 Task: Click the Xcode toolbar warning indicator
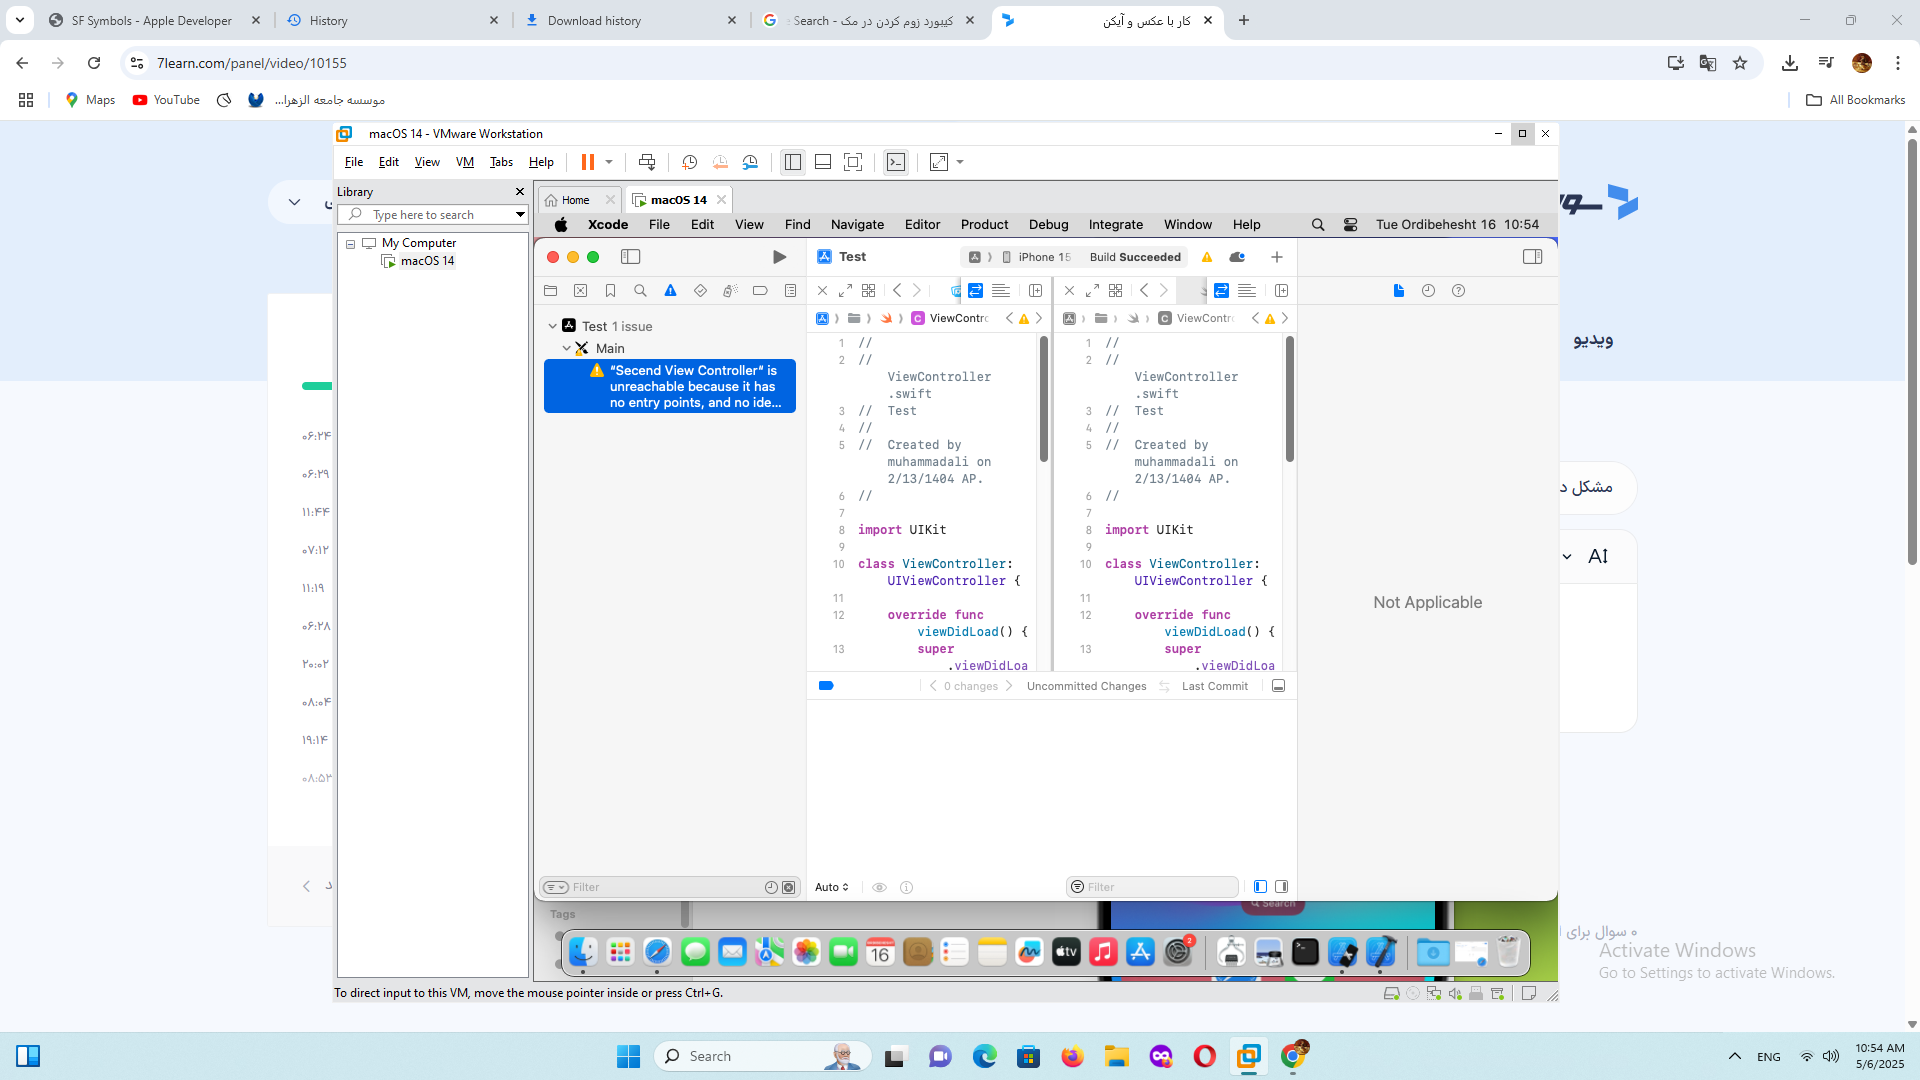[x=1207, y=257]
